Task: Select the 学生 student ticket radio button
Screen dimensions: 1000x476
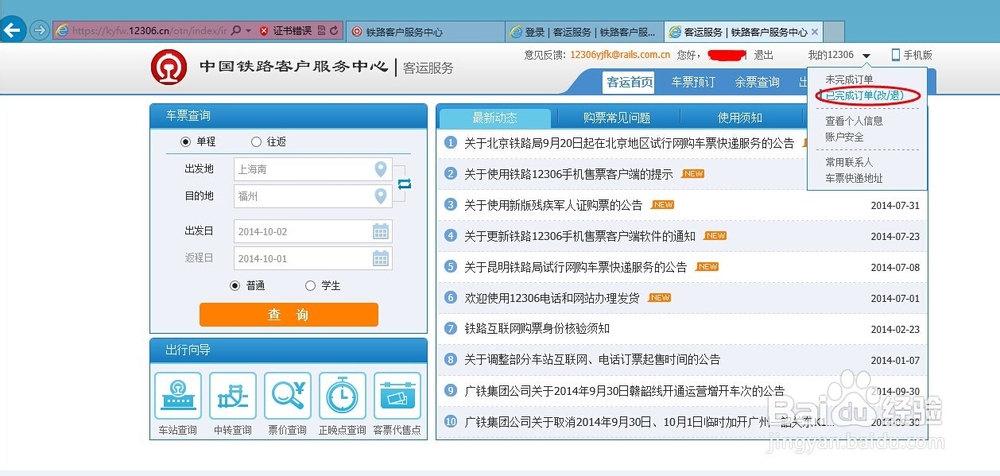Action: pyautogui.click(x=310, y=286)
